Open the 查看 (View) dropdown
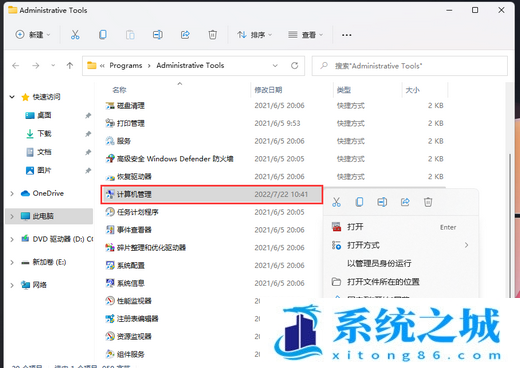The image size is (520, 368). (x=306, y=35)
